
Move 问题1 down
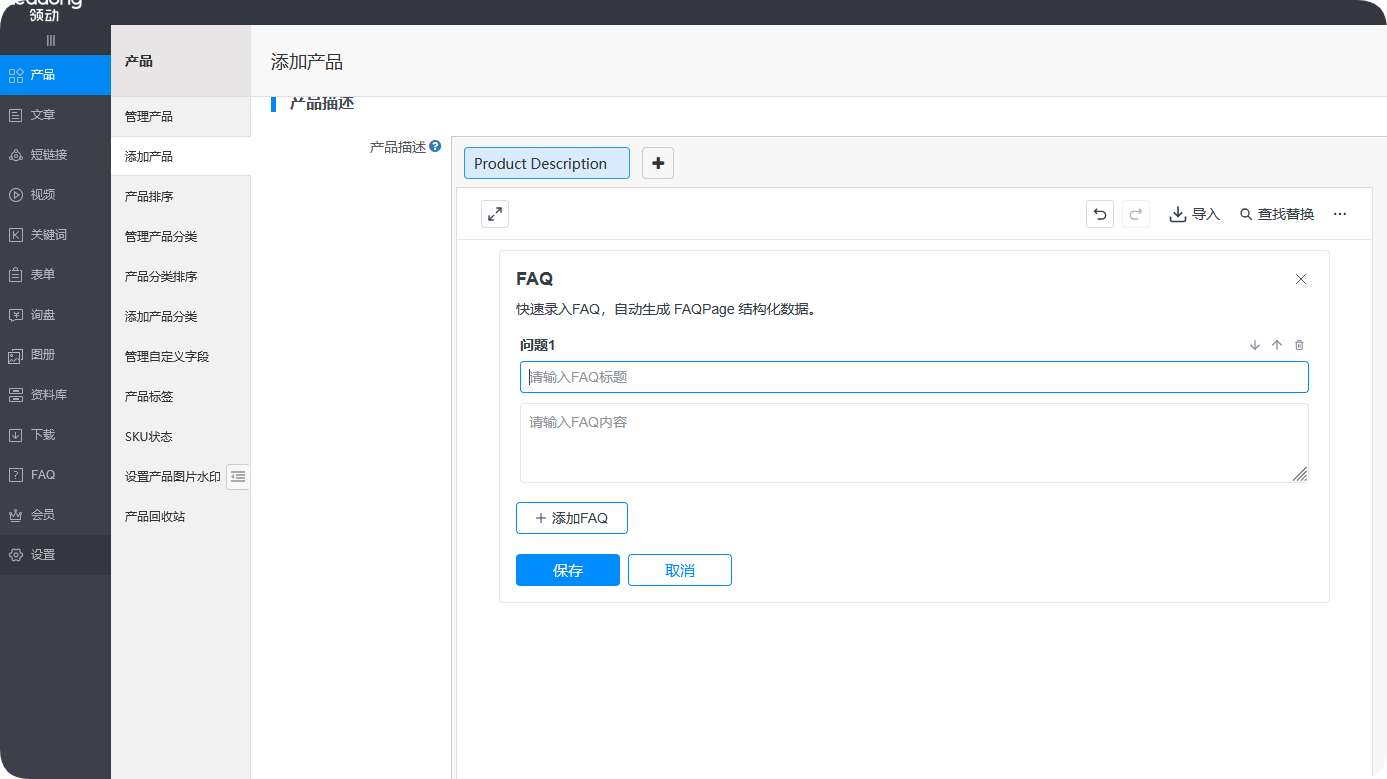point(1255,345)
